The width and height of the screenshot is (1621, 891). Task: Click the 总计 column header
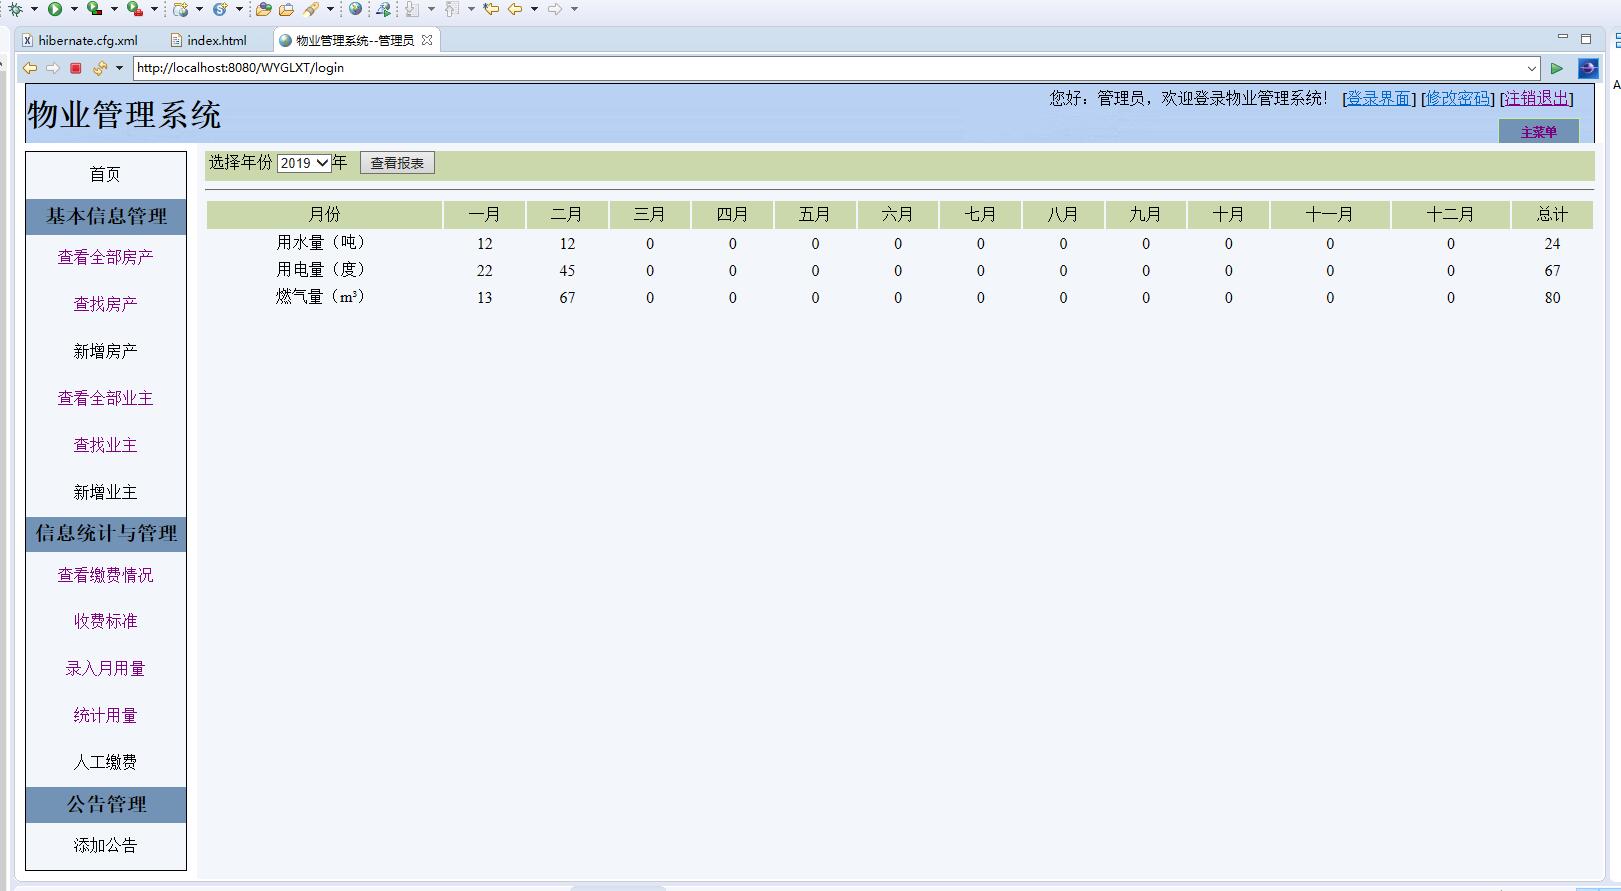[x=1552, y=214]
